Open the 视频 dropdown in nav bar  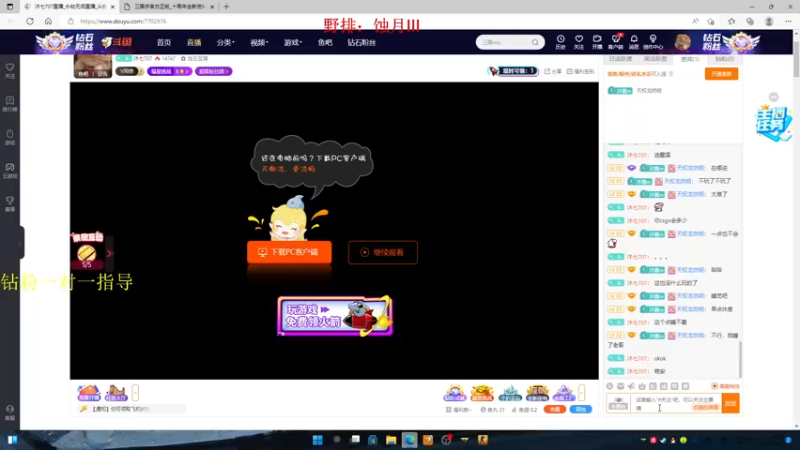point(259,42)
